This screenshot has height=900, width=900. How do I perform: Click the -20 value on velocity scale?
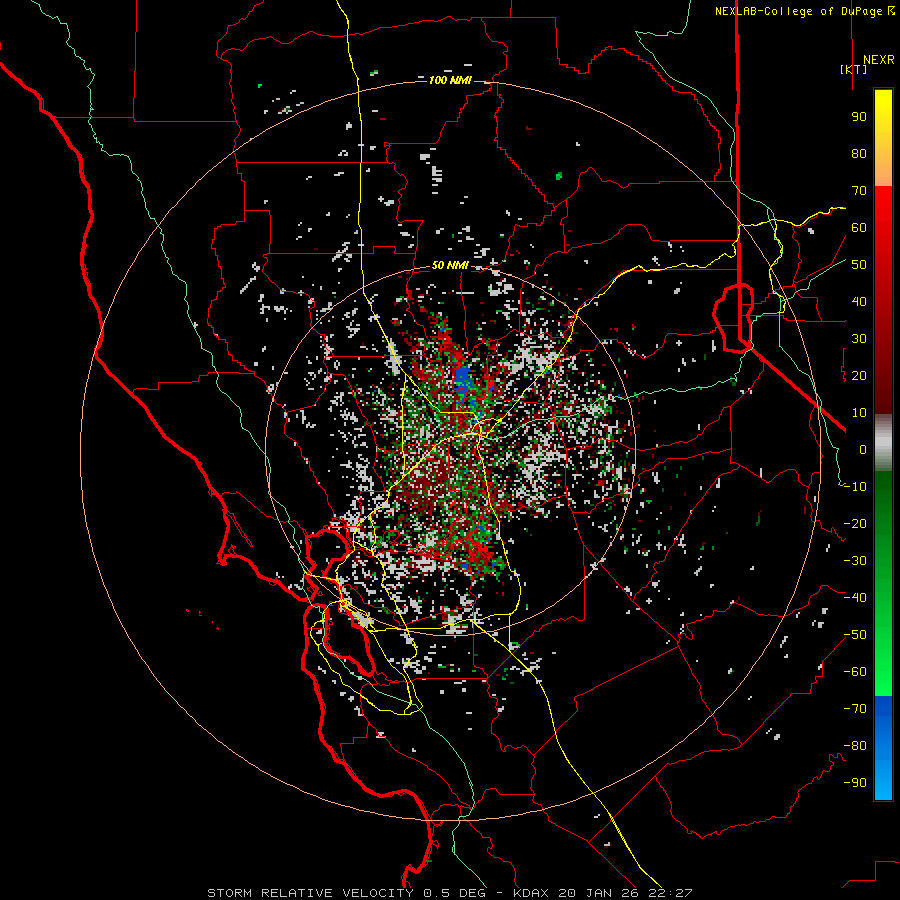(855, 524)
